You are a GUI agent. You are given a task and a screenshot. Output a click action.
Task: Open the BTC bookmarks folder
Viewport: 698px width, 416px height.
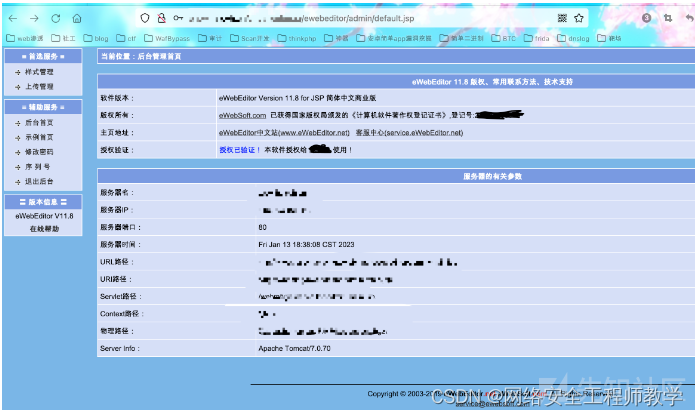coord(503,38)
